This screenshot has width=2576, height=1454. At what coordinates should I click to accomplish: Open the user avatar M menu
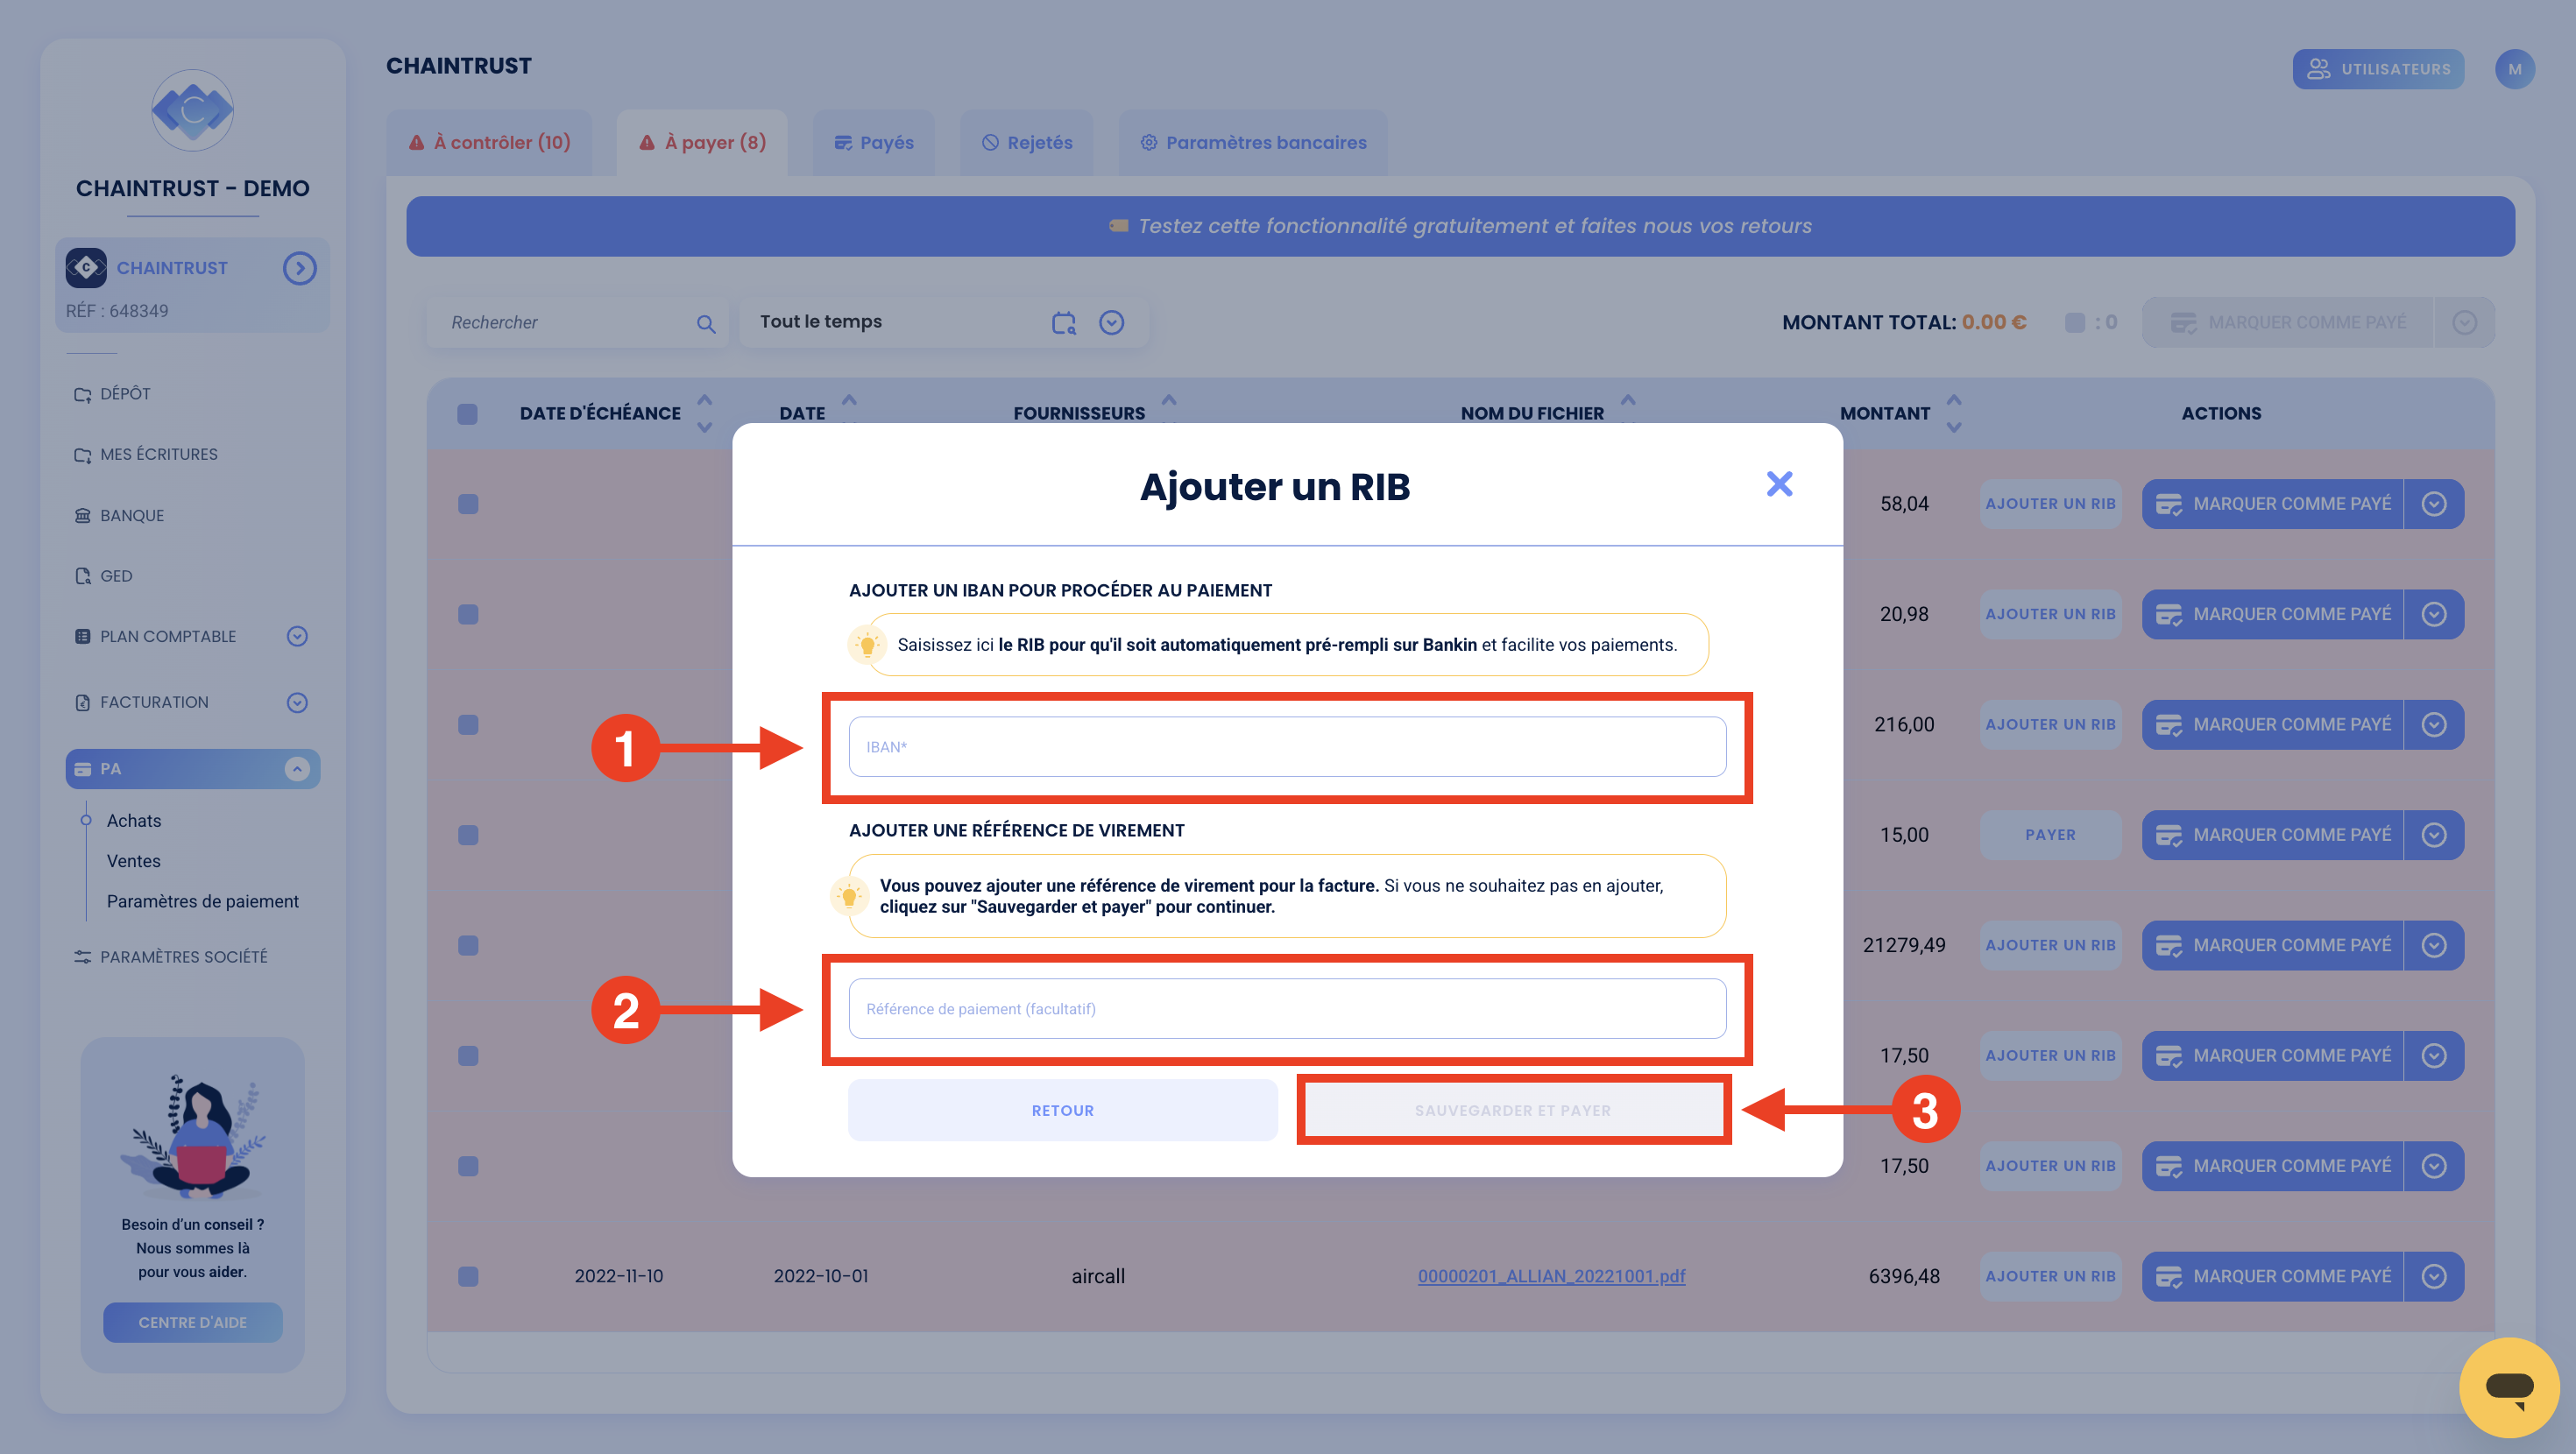click(2514, 69)
